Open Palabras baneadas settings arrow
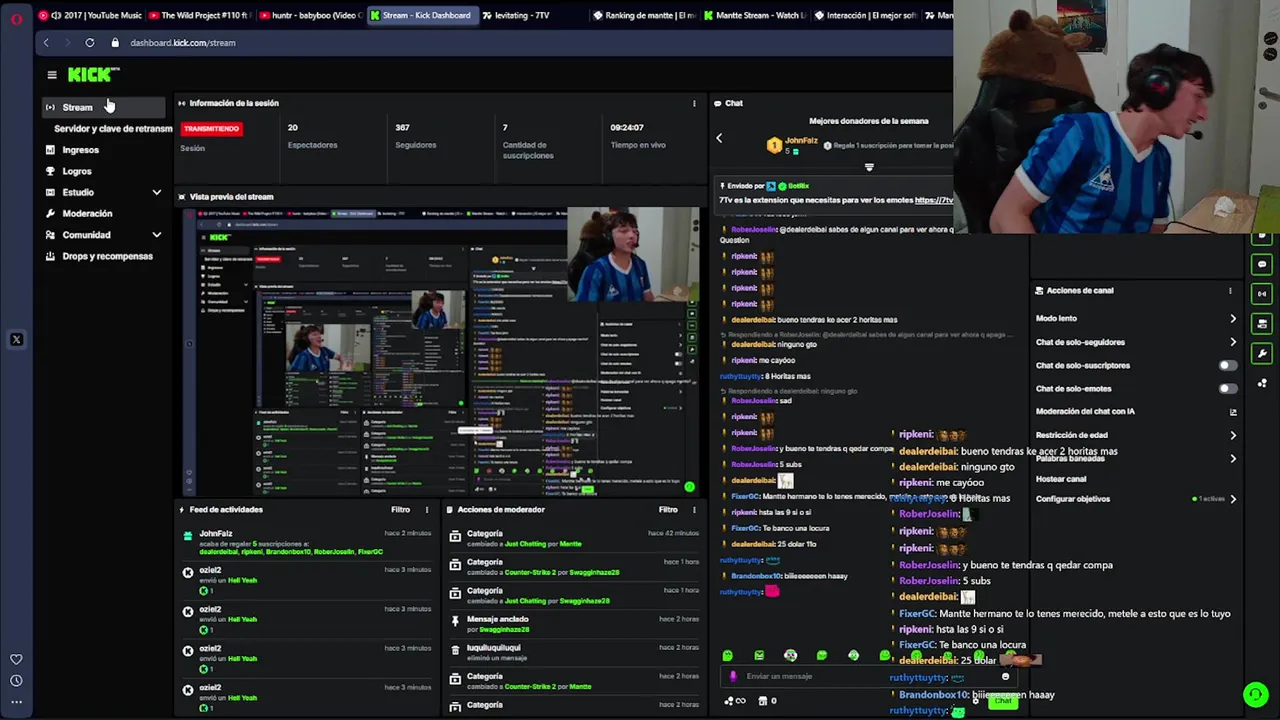 [1233, 459]
